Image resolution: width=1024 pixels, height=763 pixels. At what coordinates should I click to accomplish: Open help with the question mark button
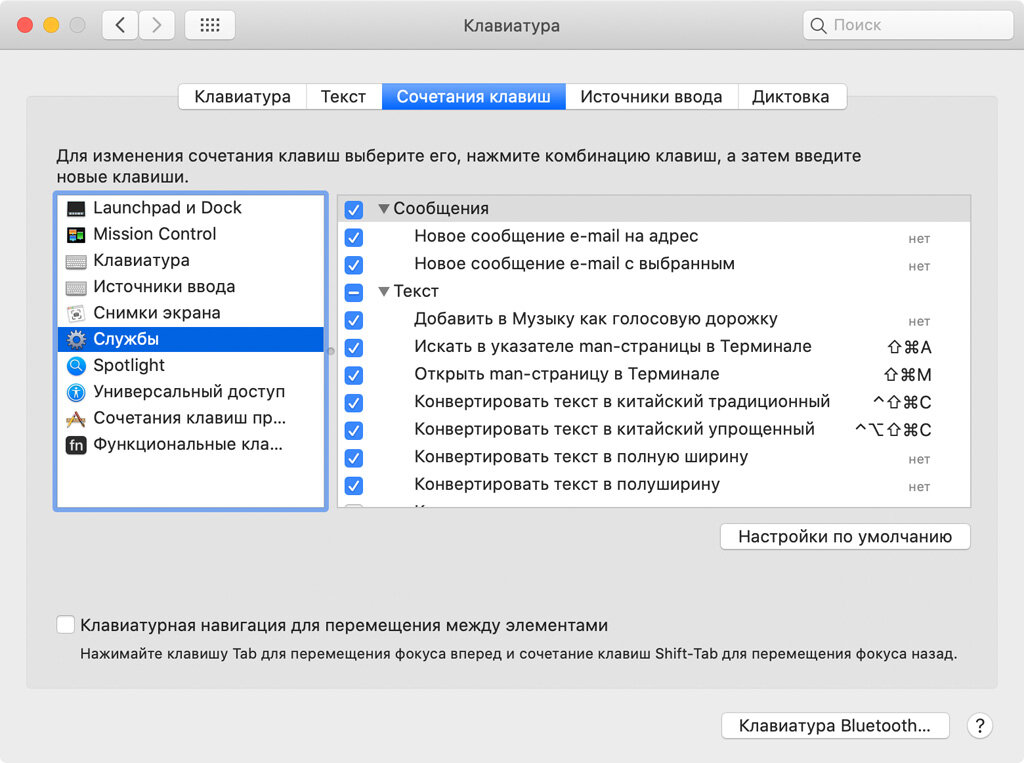click(980, 725)
